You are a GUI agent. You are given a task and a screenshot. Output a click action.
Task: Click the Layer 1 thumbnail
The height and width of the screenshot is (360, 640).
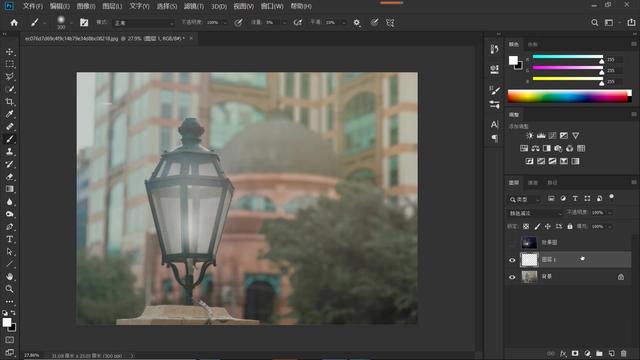pyautogui.click(x=529, y=260)
